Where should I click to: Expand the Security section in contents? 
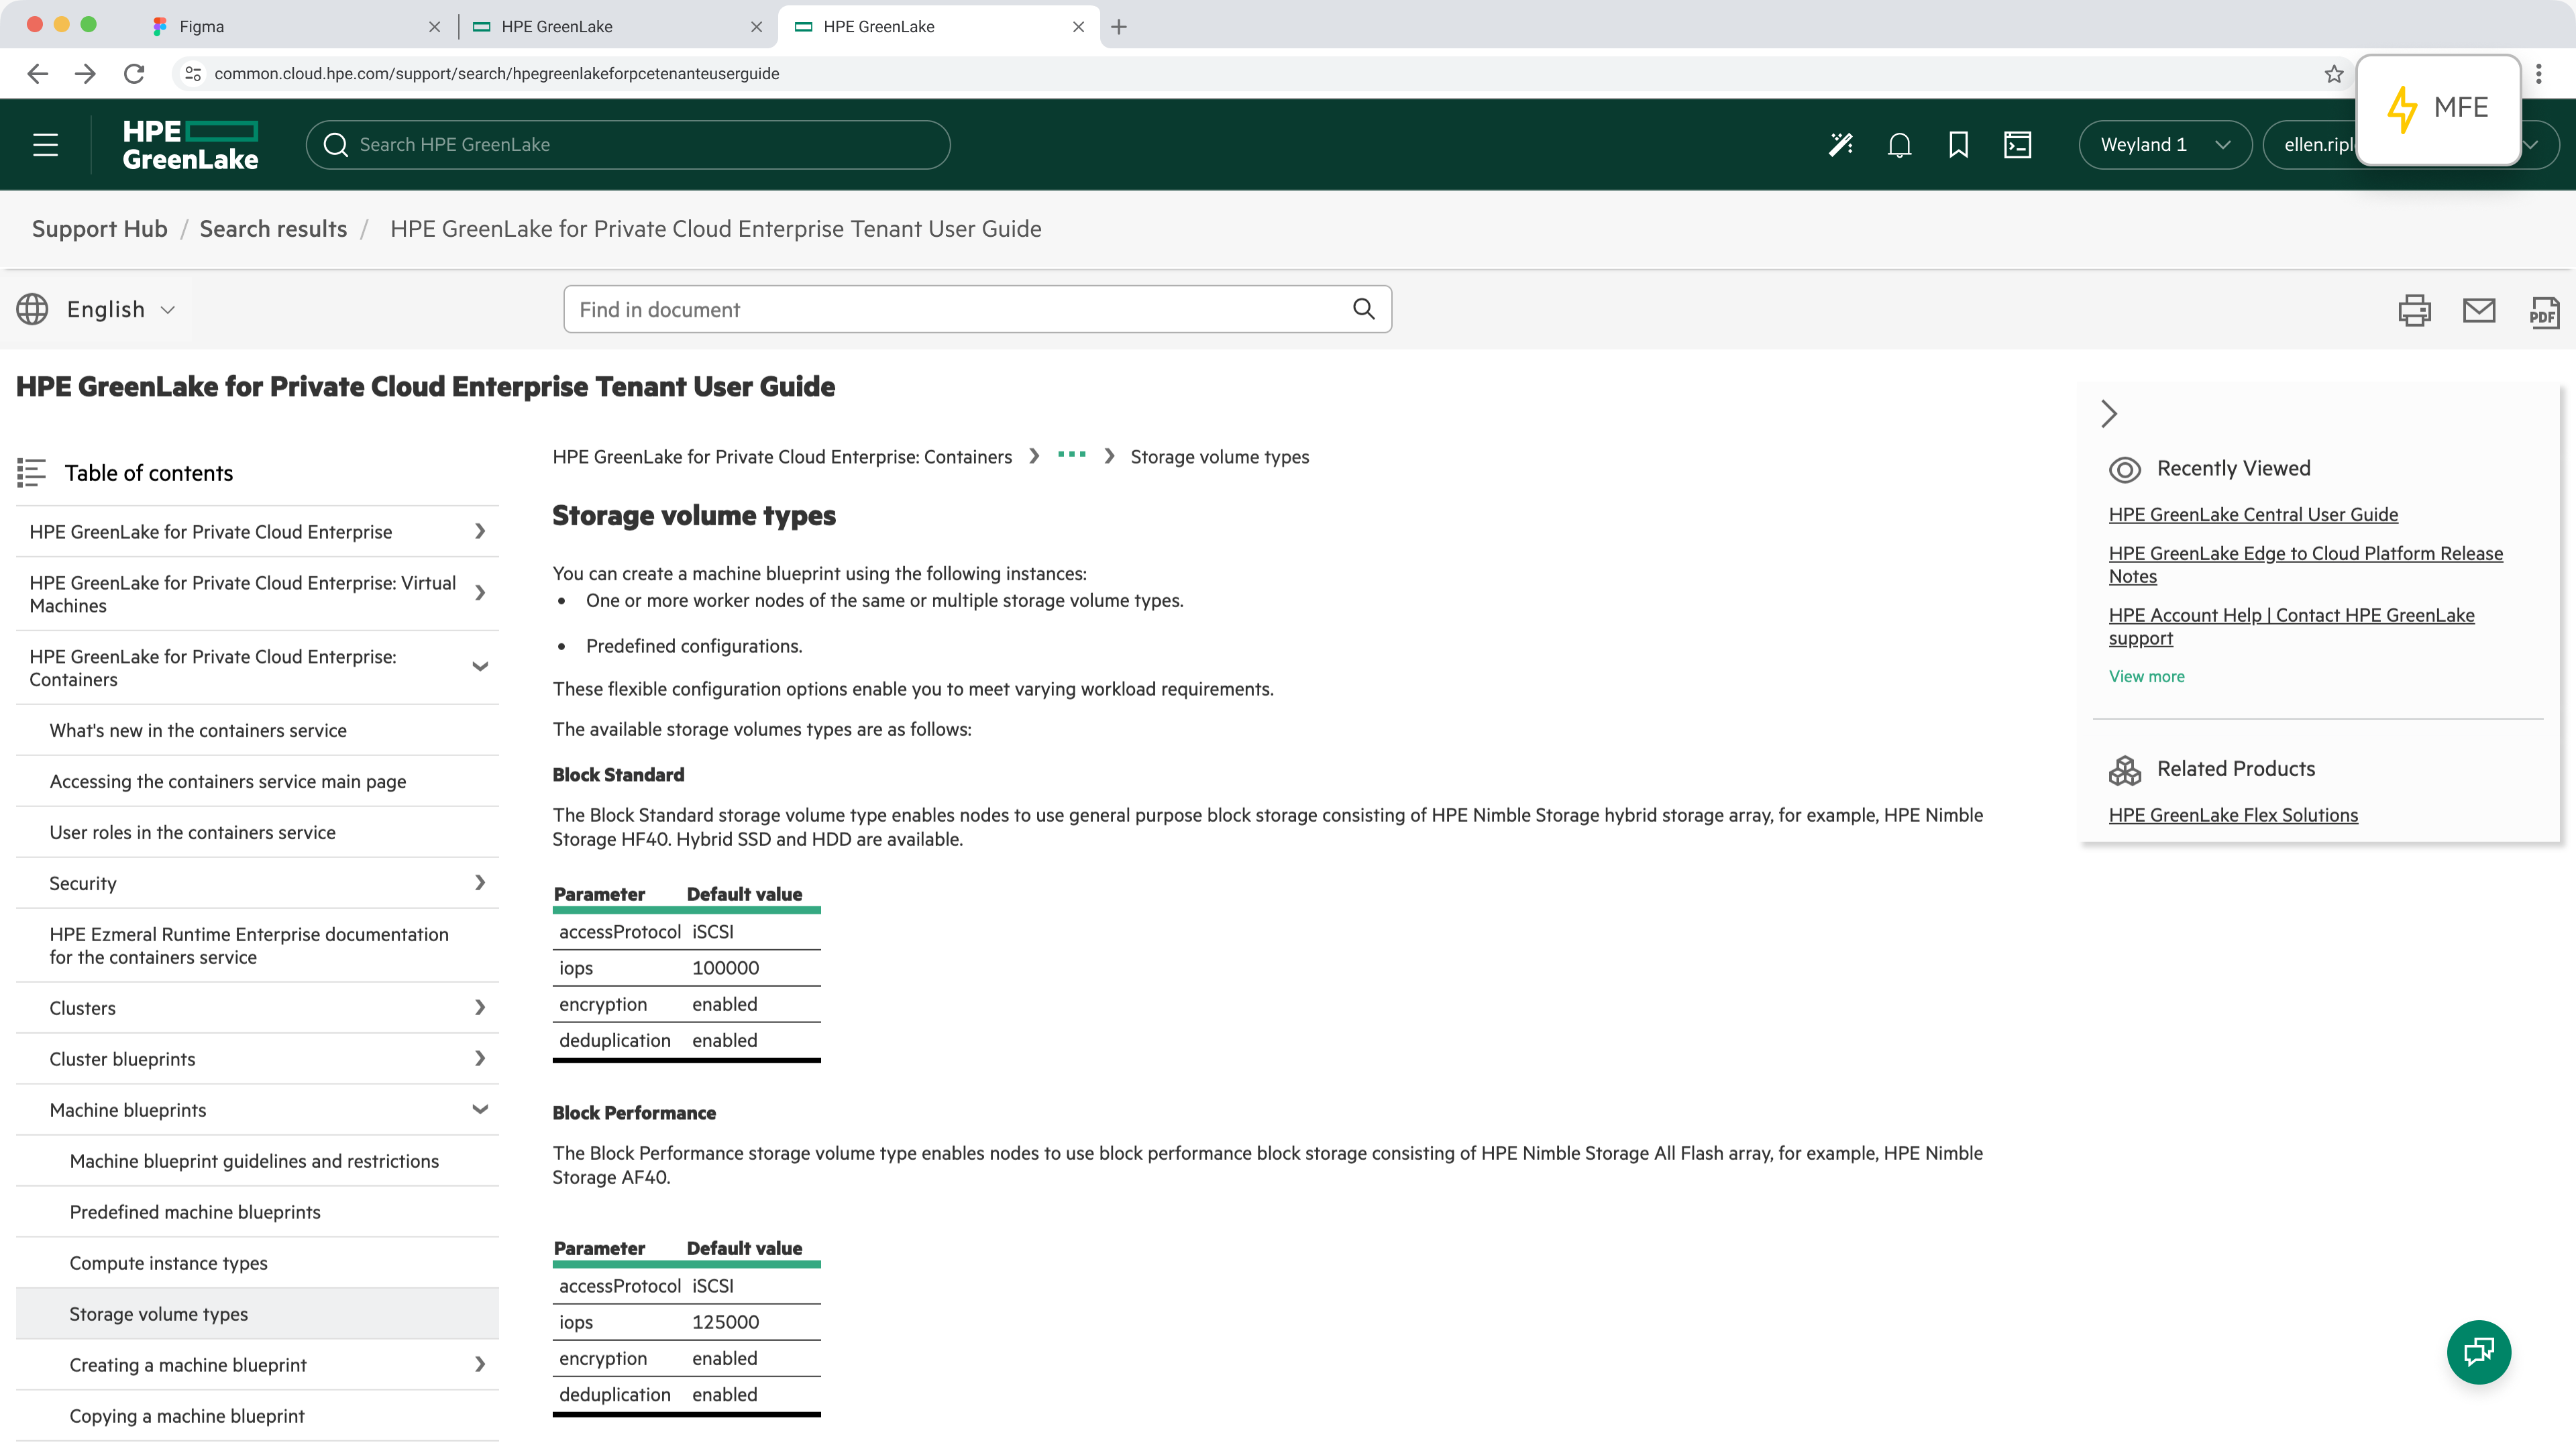pyautogui.click(x=480, y=882)
